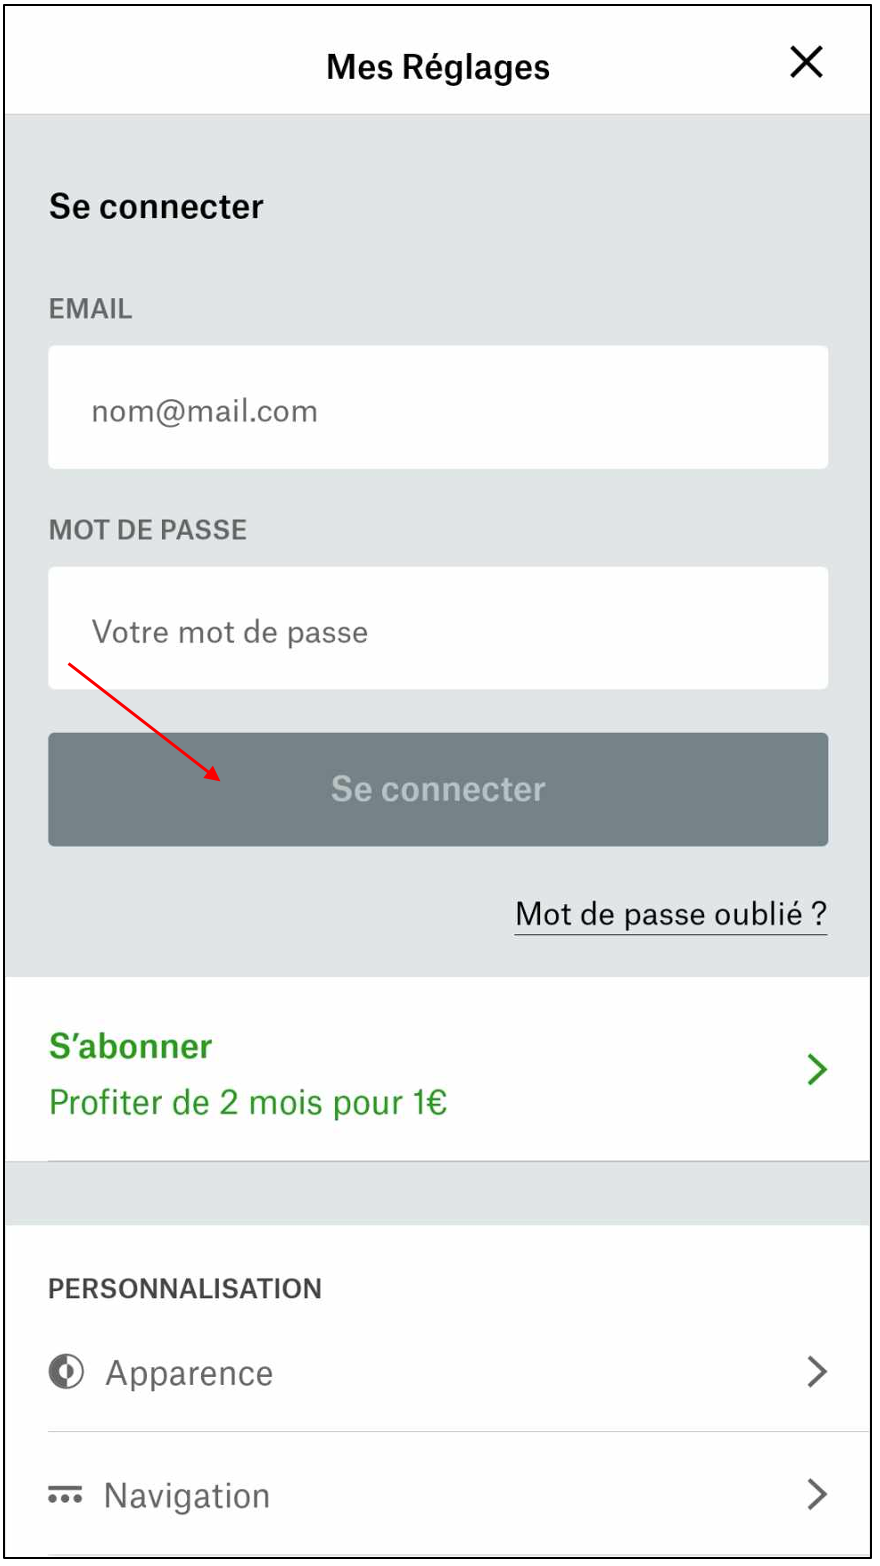
Task: Focus the email field with nom@mail.com placeholder
Action: click(438, 407)
